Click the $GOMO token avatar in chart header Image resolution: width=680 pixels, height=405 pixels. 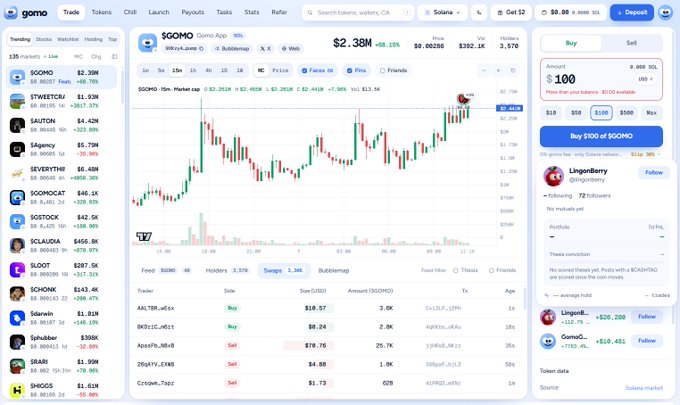point(147,43)
